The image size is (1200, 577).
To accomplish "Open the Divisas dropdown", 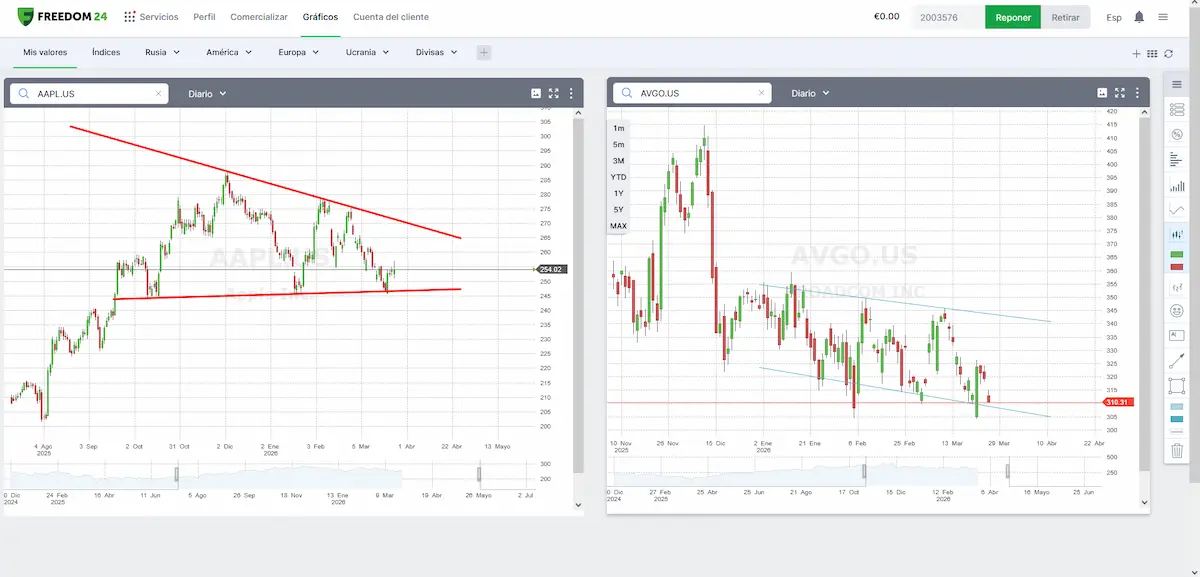I will [436, 52].
